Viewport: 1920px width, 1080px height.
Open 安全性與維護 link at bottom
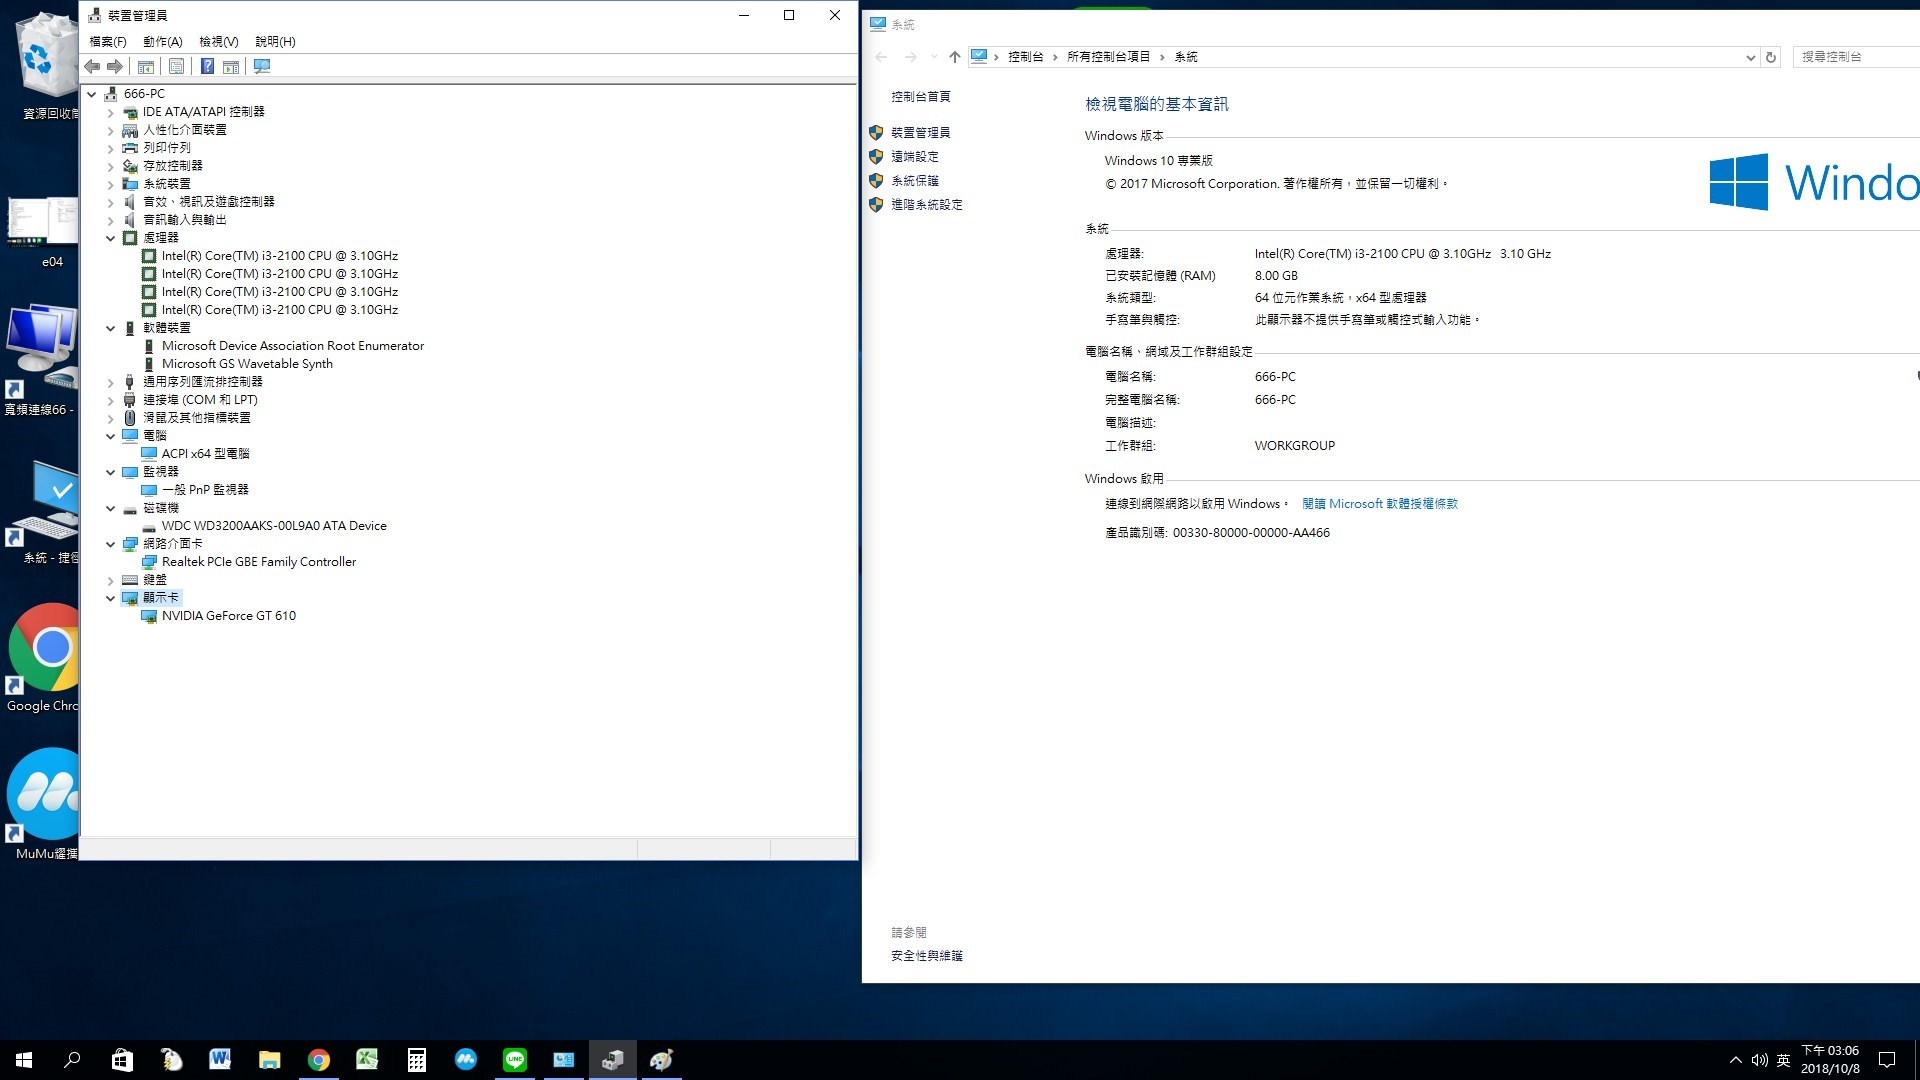click(x=926, y=956)
